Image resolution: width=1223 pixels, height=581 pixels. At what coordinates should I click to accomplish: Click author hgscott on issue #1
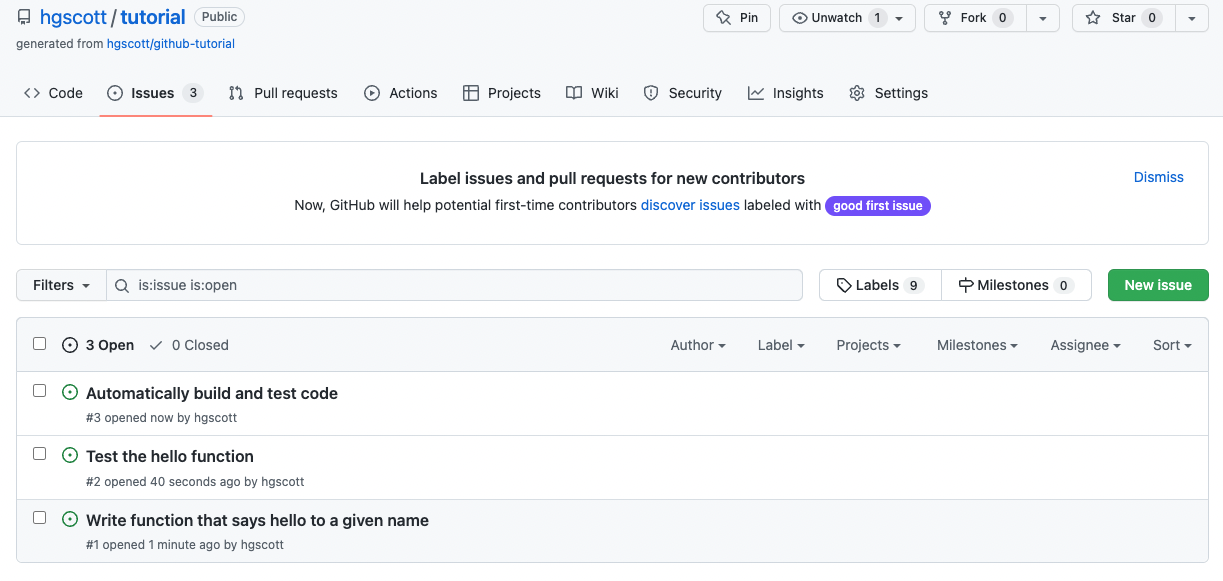262,545
